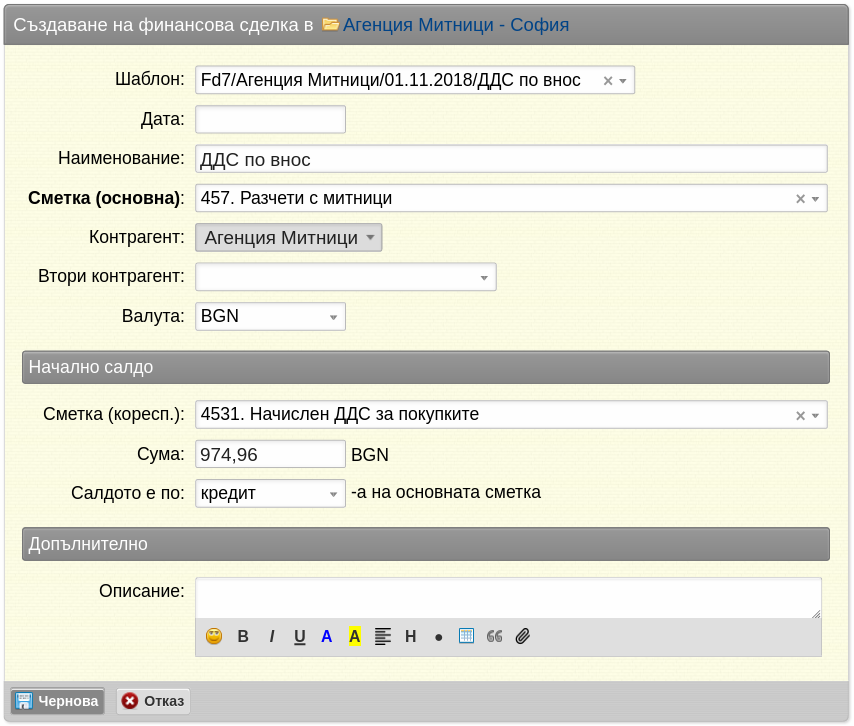Open the Валута BGN dropdown

[270, 316]
